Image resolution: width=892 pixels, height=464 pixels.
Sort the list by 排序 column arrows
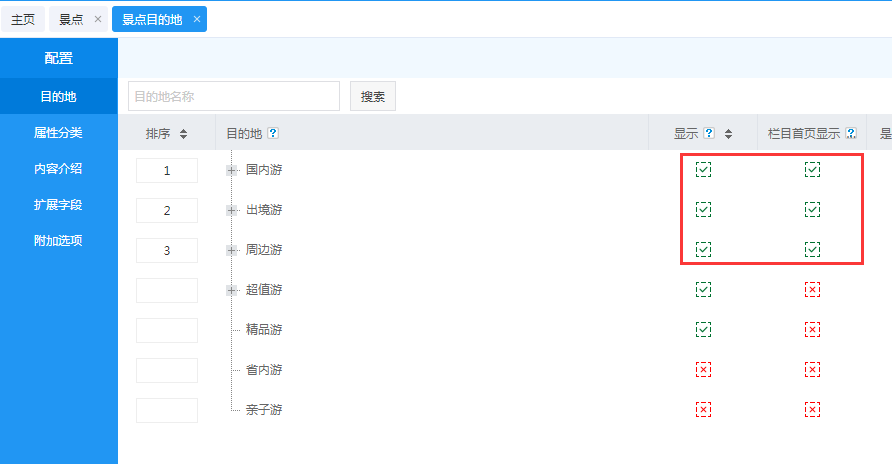[x=183, y=133]
